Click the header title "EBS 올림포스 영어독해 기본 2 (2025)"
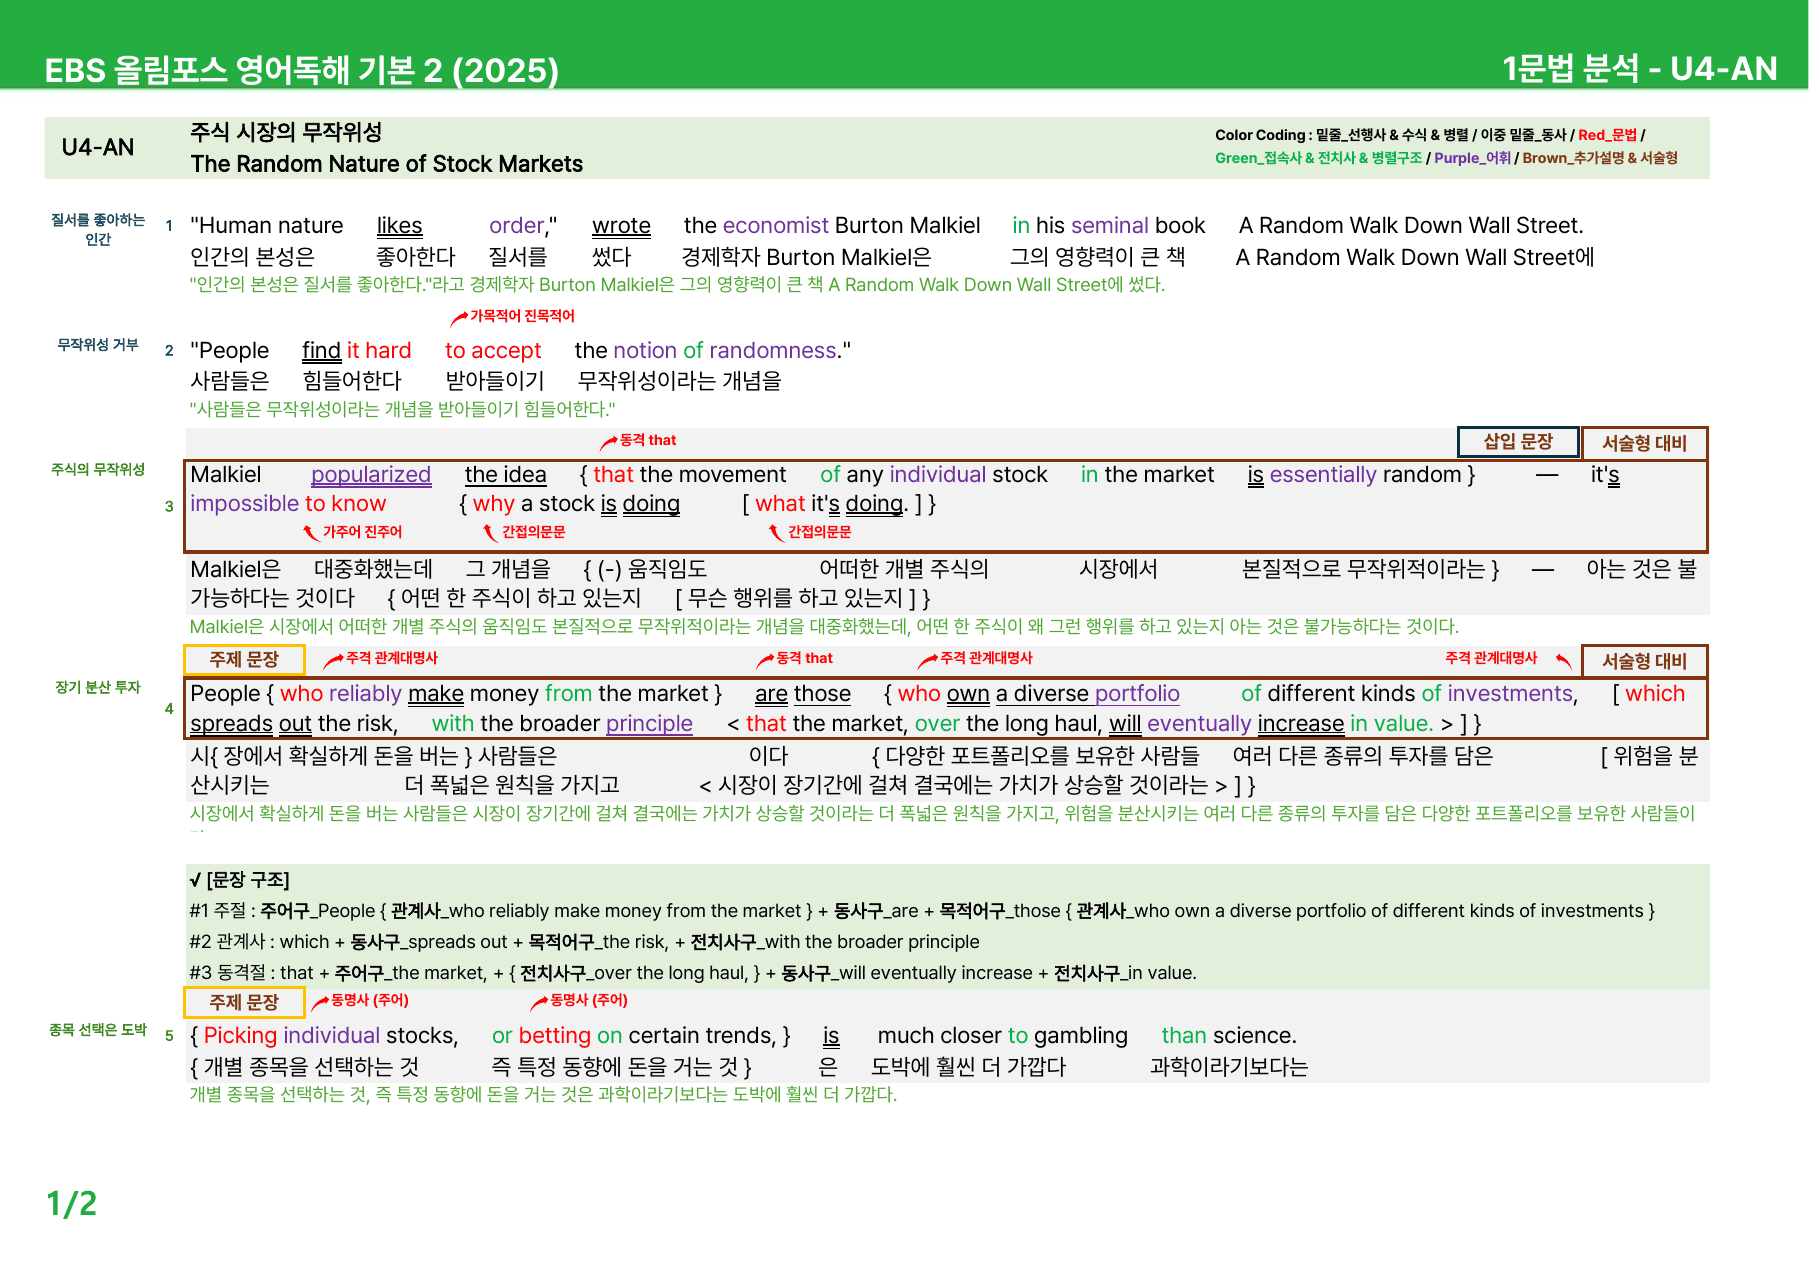 pyautogui.click(x=302, y=70)
